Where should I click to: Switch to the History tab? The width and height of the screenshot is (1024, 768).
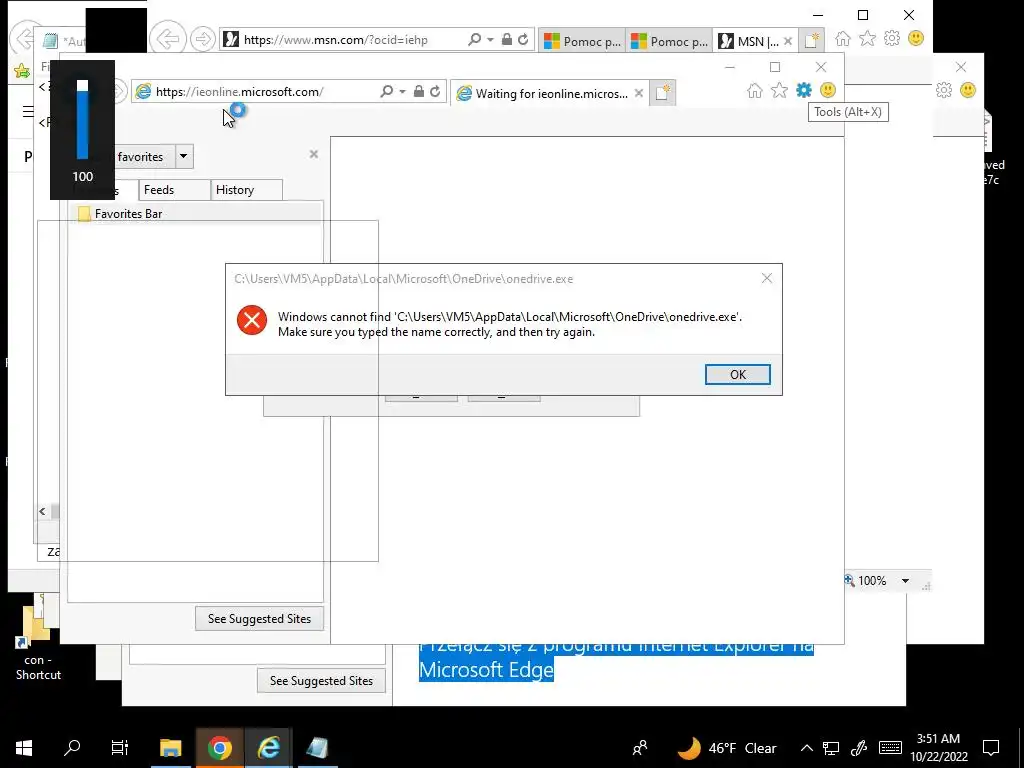click(246, 190)
